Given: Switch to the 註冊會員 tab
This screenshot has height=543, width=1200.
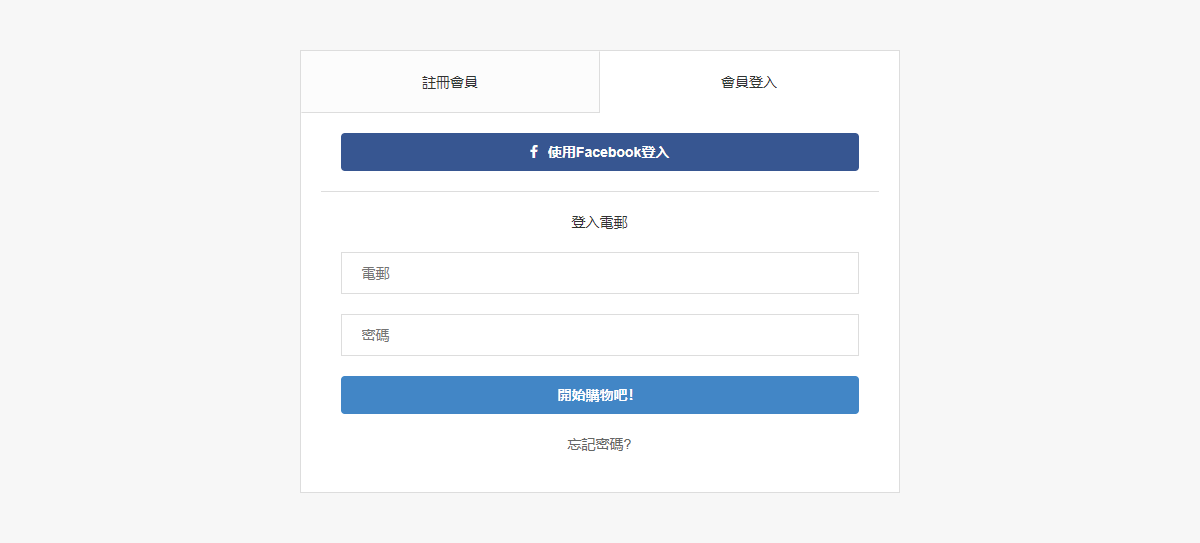Looking at the screenshot, I should point(450,82).
